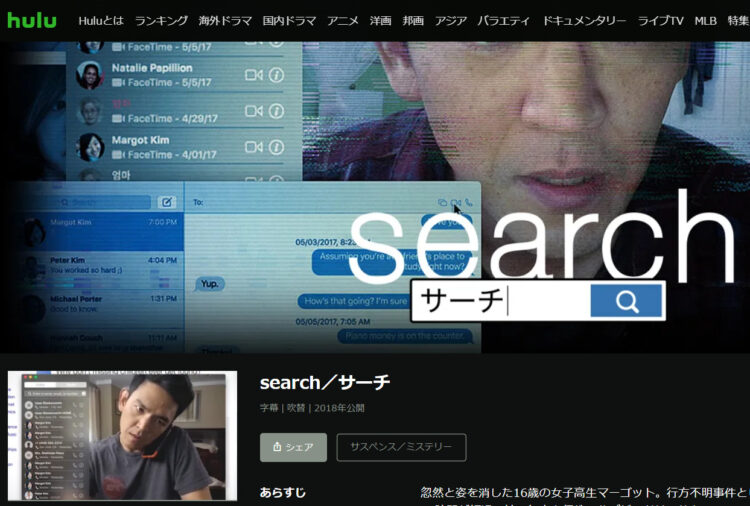Viewport: 750px width, 506px height.
Task: Click the large search movie title in banner
Action: click(542, 238)
